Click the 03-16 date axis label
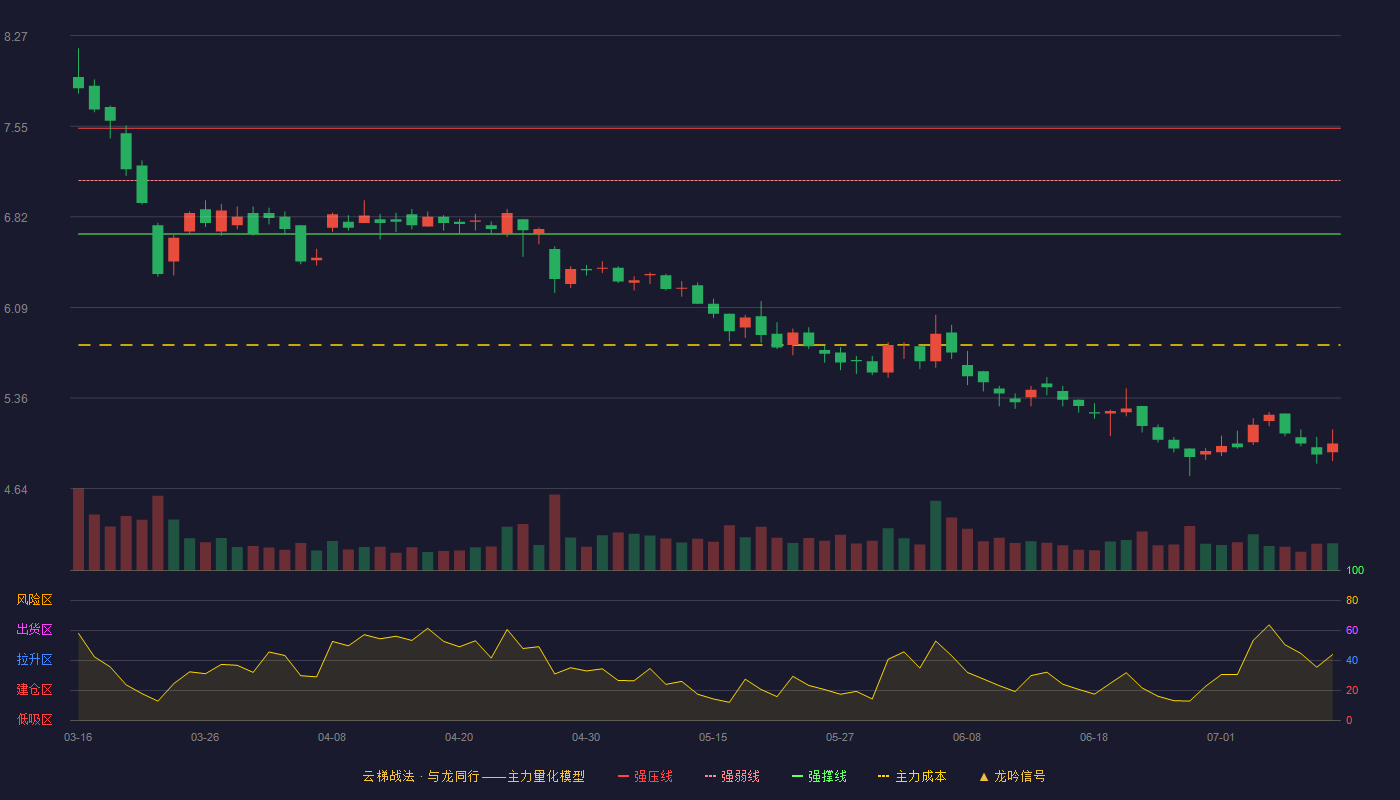 (x=78, y=737)
